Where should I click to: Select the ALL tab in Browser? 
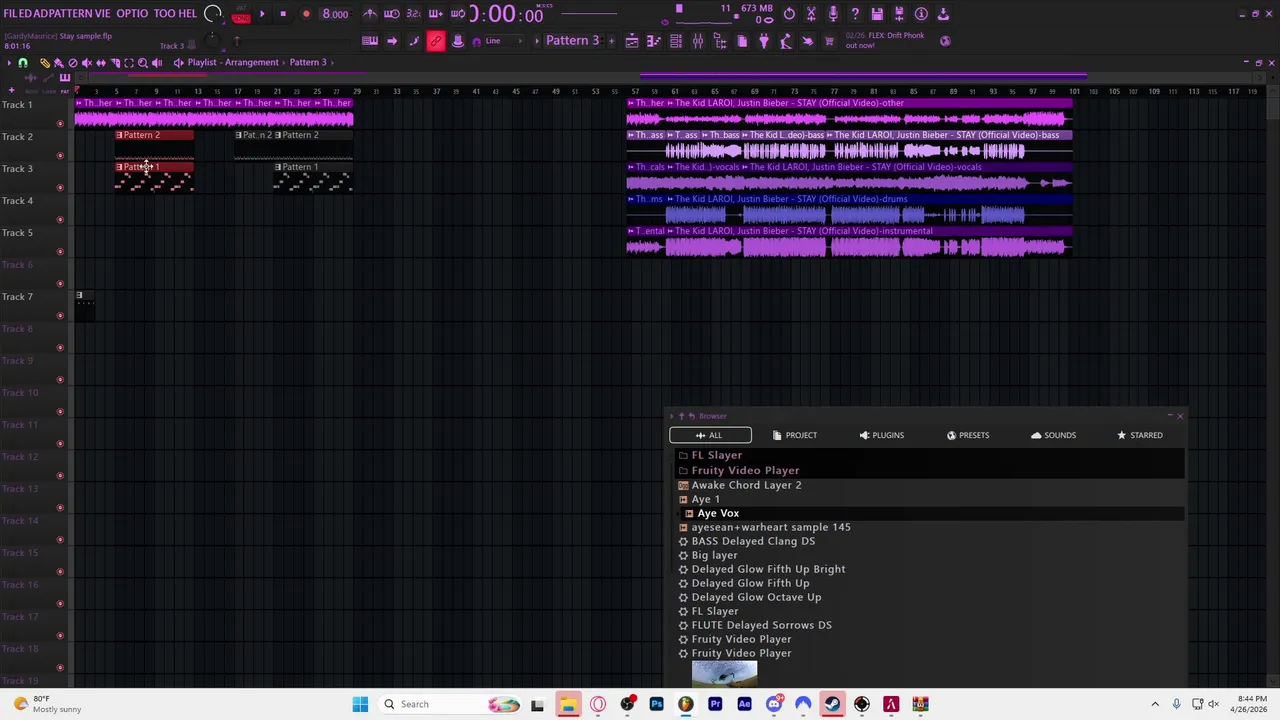tap(710, 435)
